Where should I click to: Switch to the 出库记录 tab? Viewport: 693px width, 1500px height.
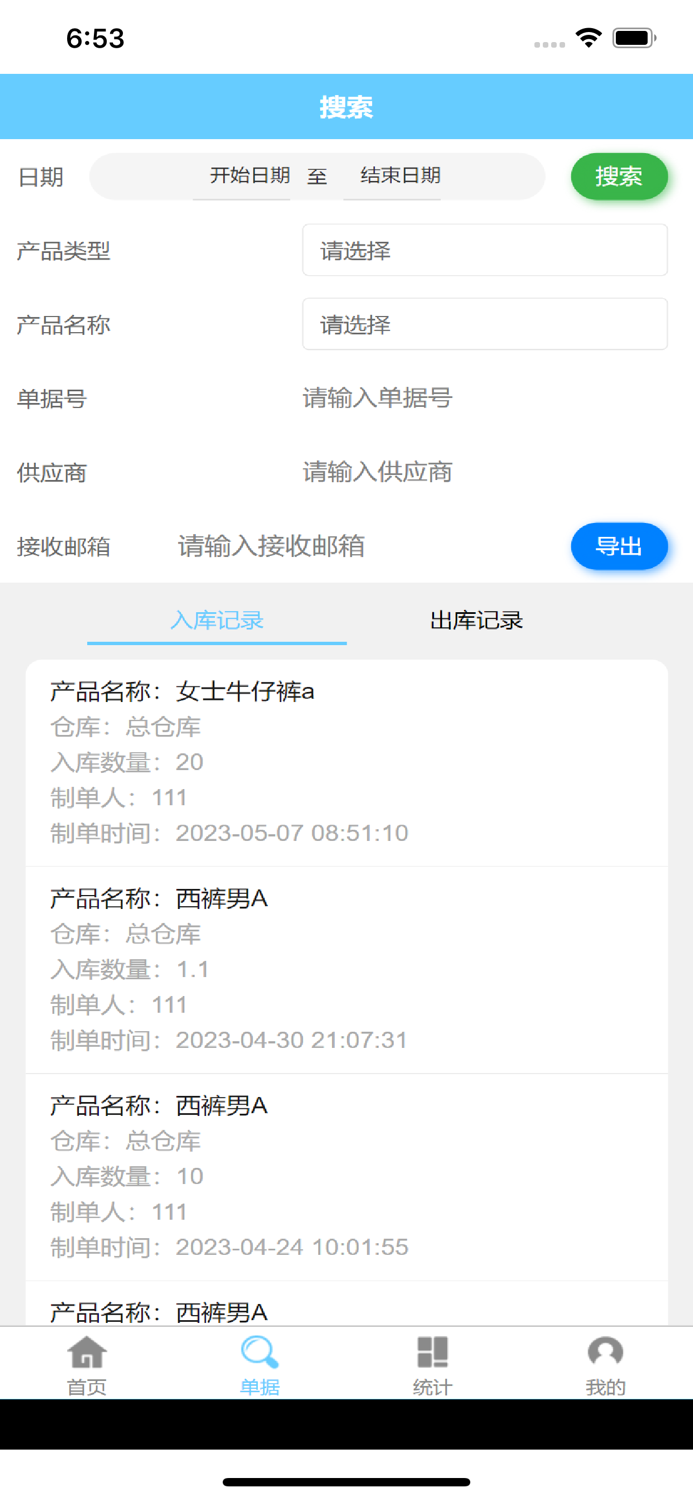[476, 620]
